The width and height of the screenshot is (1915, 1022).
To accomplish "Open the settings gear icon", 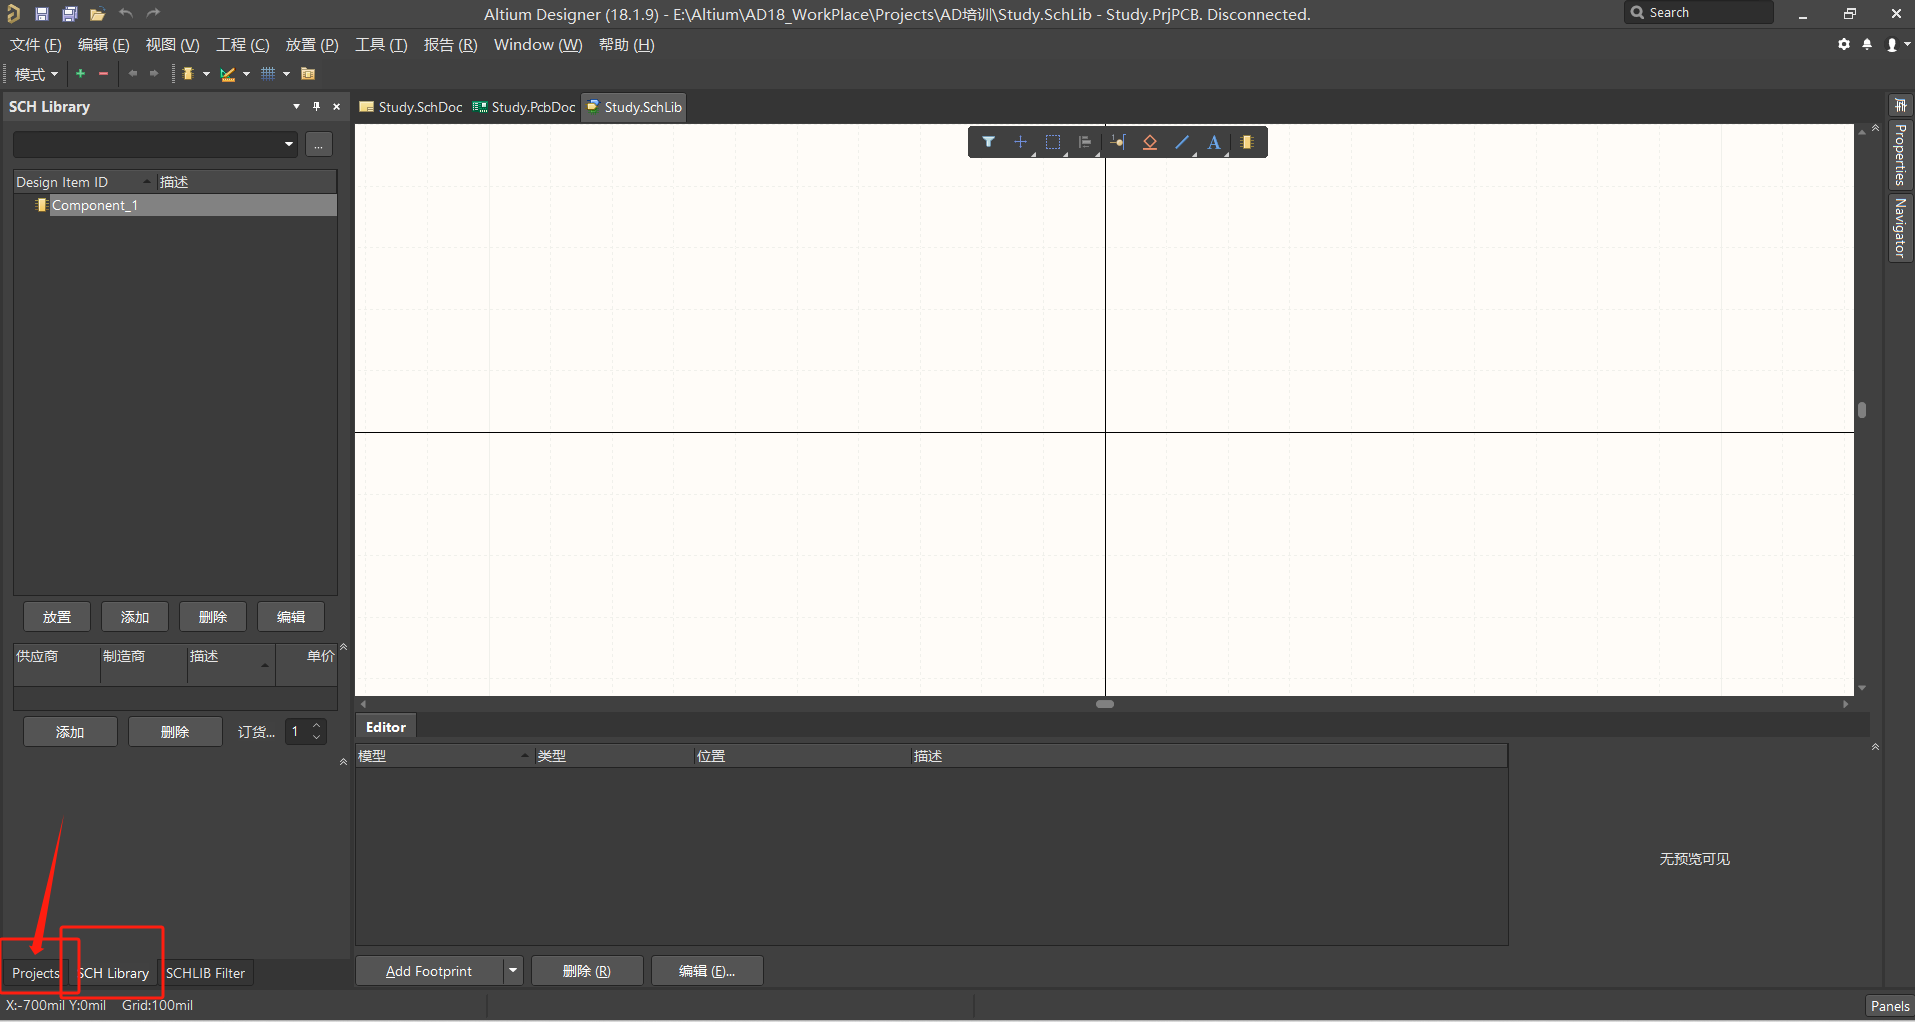I will pos(1844,45).
